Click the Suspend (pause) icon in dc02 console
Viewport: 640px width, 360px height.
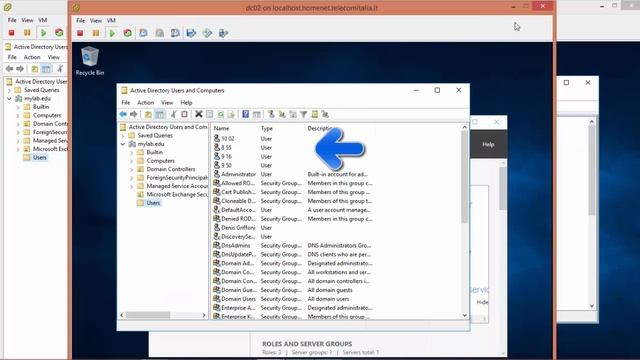pos(96,33)
